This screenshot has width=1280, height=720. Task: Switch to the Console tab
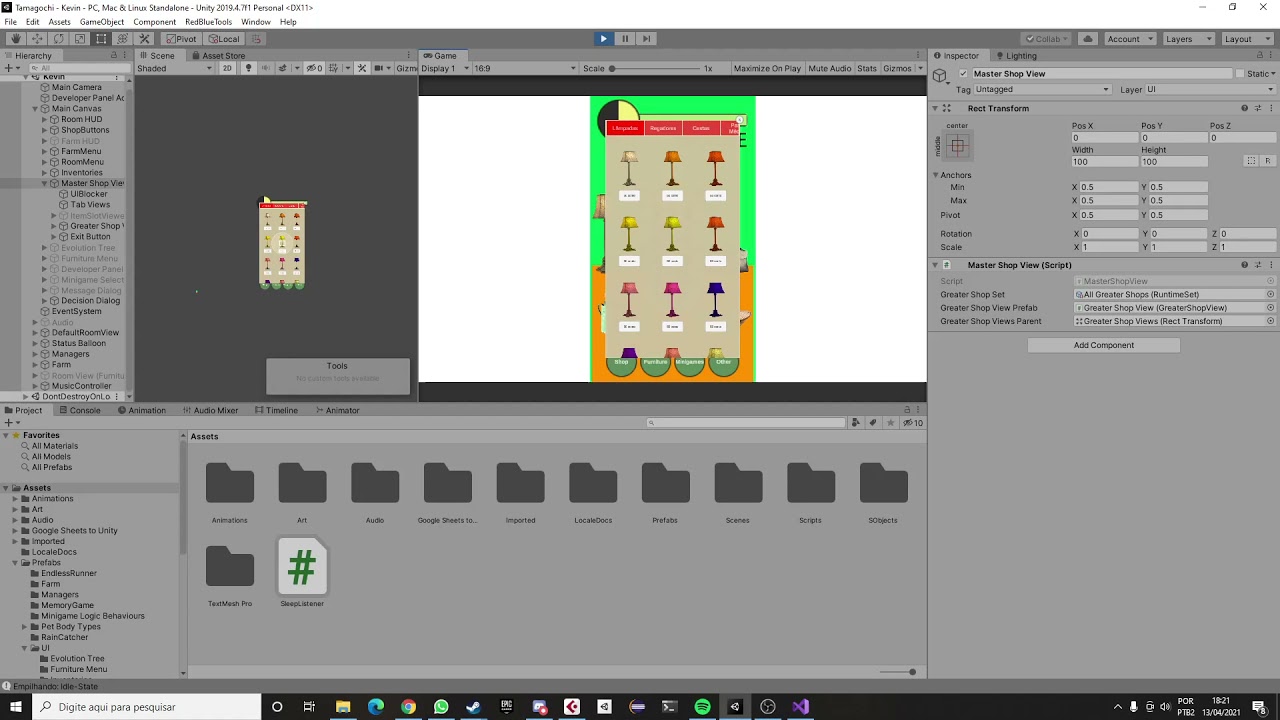84,410
